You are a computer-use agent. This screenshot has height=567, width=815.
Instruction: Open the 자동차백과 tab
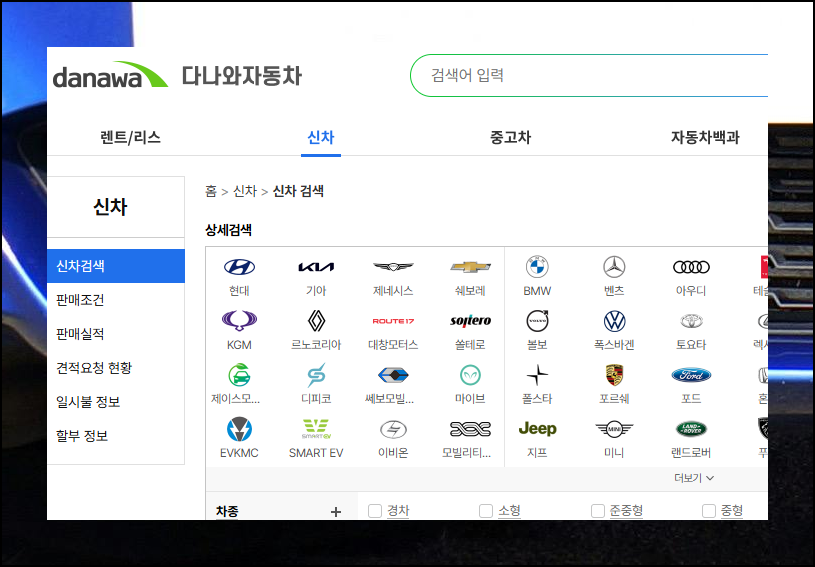coord(705,138)
